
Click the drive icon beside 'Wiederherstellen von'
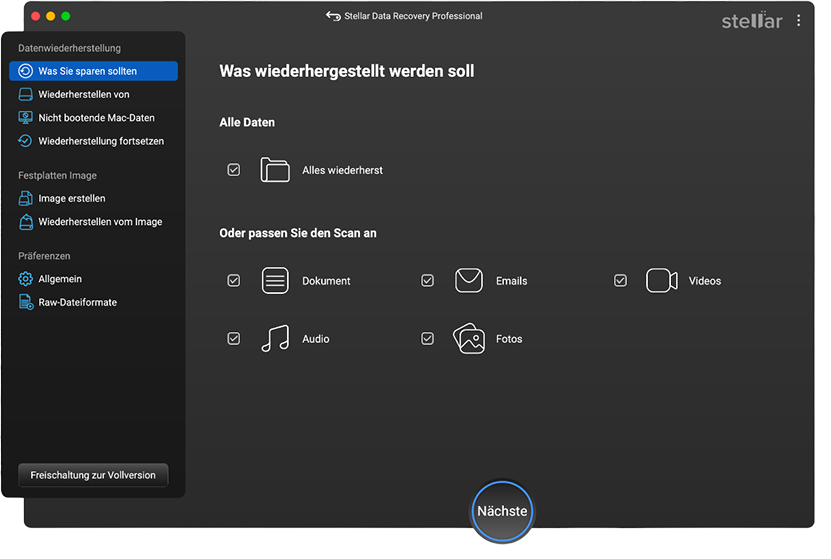pos(25,94)
